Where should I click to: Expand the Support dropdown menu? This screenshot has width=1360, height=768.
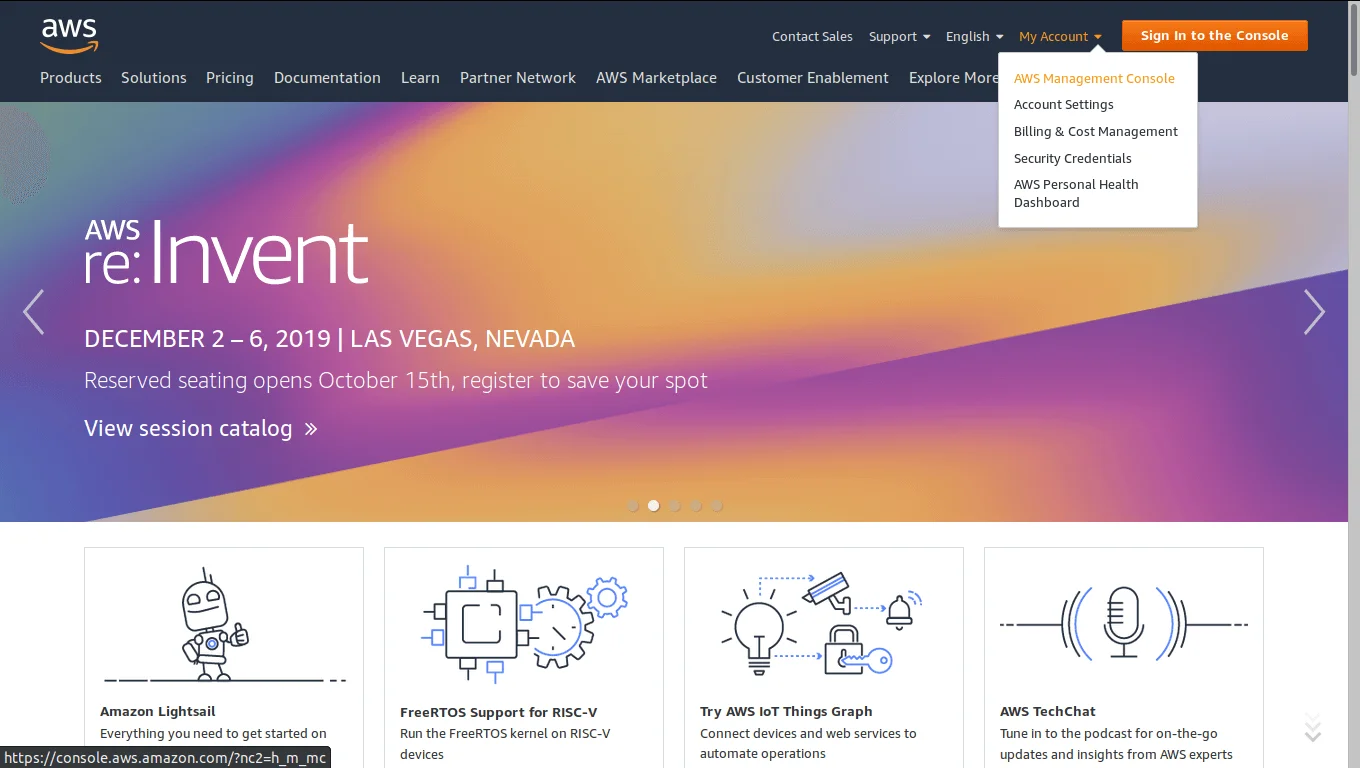click(x=899, y=37)
